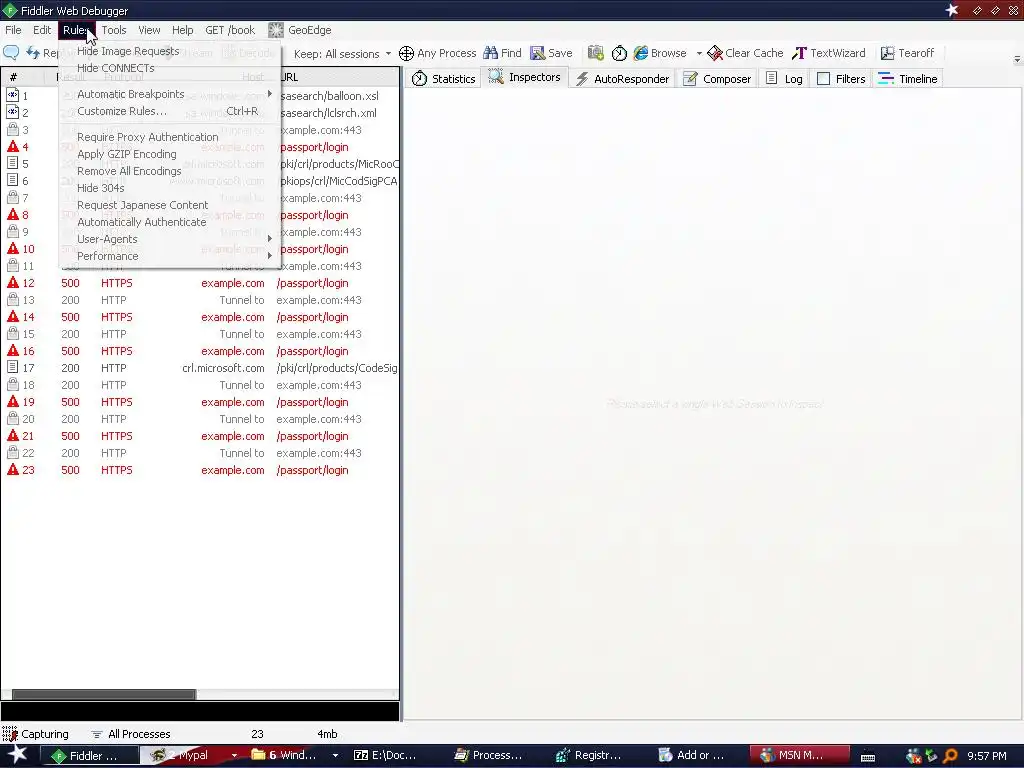Open the Tools menu

(114, 30)
